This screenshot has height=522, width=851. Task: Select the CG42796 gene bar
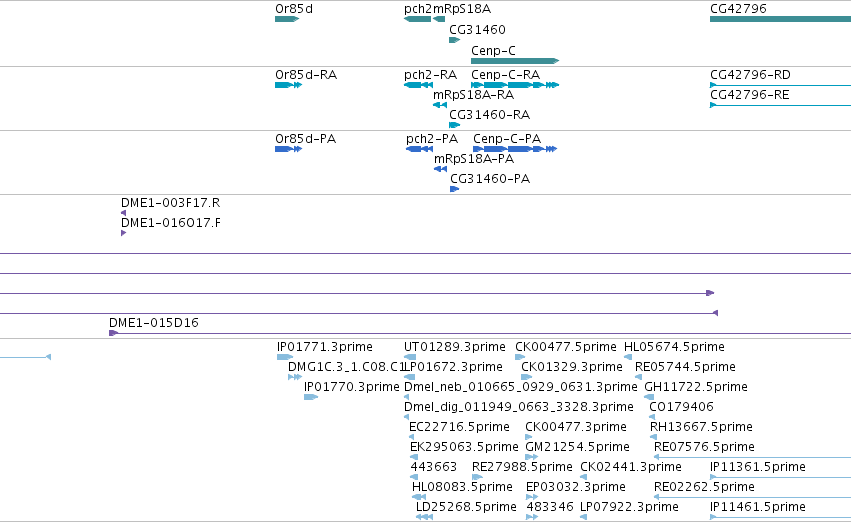[x=780, y=19]
